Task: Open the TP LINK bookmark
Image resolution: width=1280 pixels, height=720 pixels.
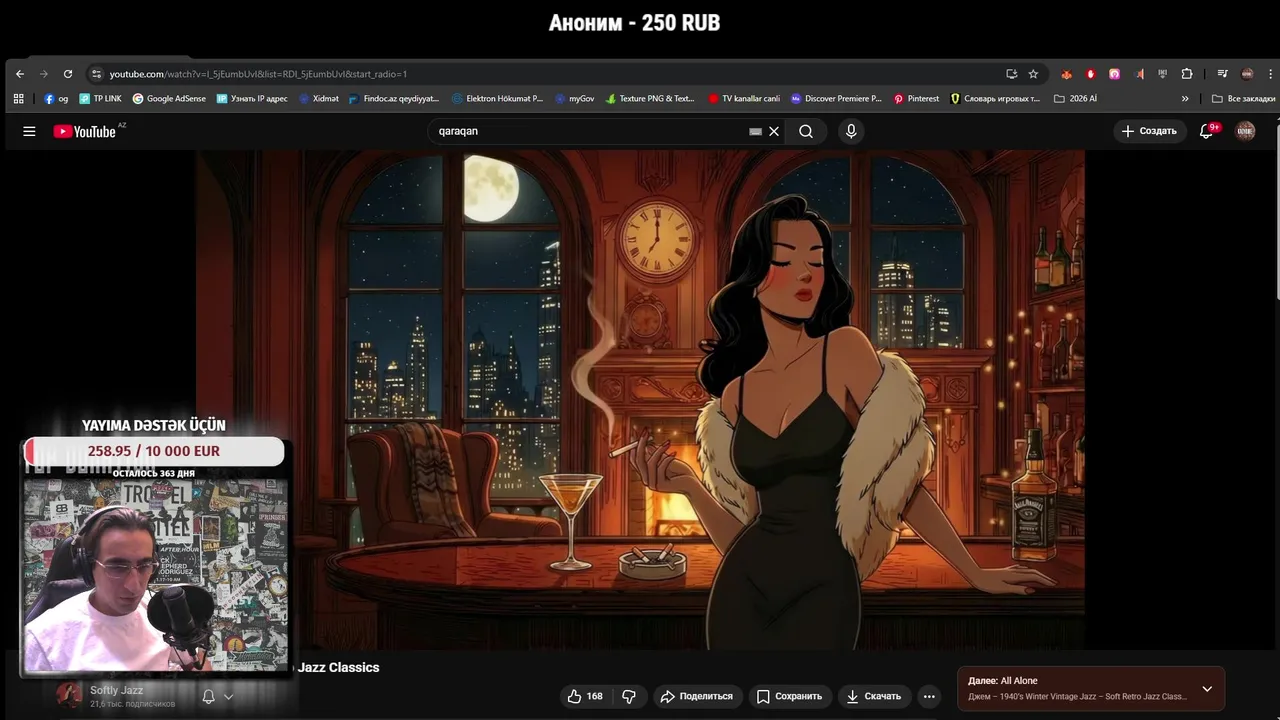Action: point(100,99)
